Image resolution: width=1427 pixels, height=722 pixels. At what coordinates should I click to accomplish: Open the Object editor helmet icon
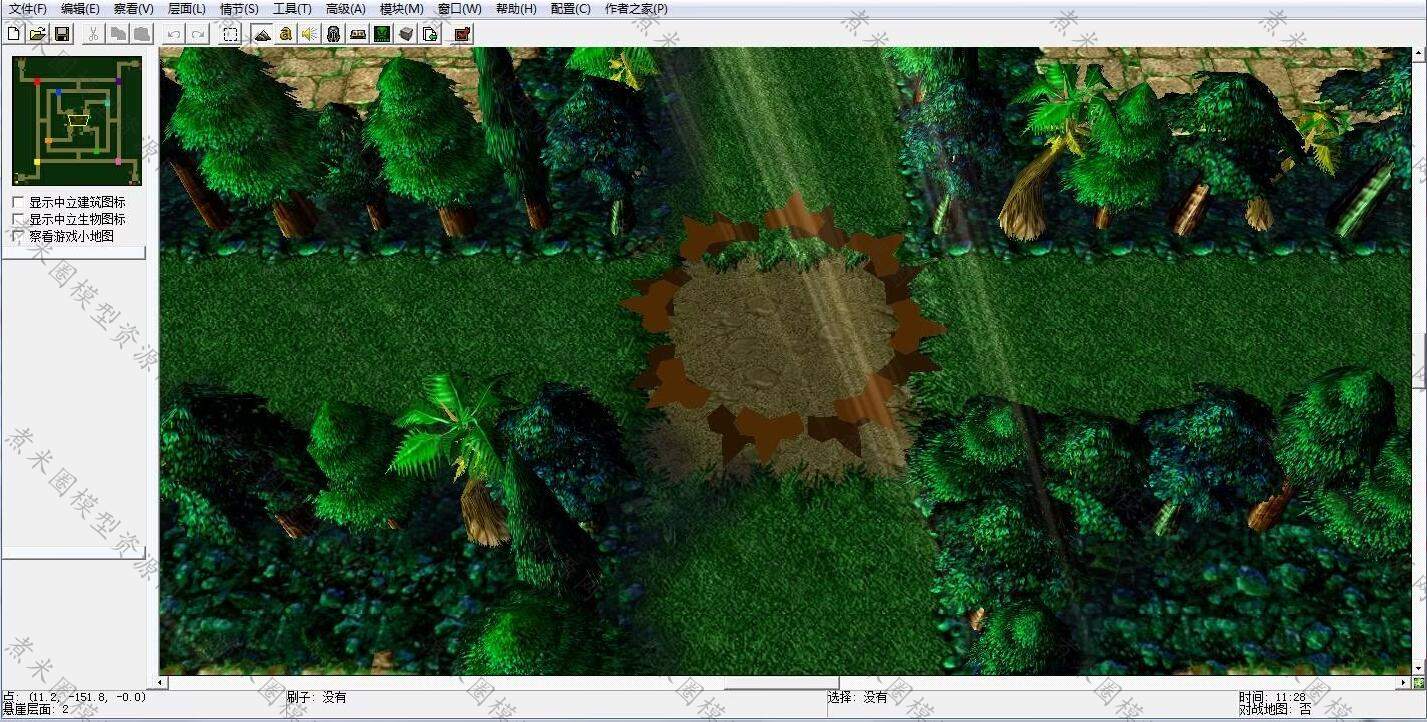click(x=334, y=34)
